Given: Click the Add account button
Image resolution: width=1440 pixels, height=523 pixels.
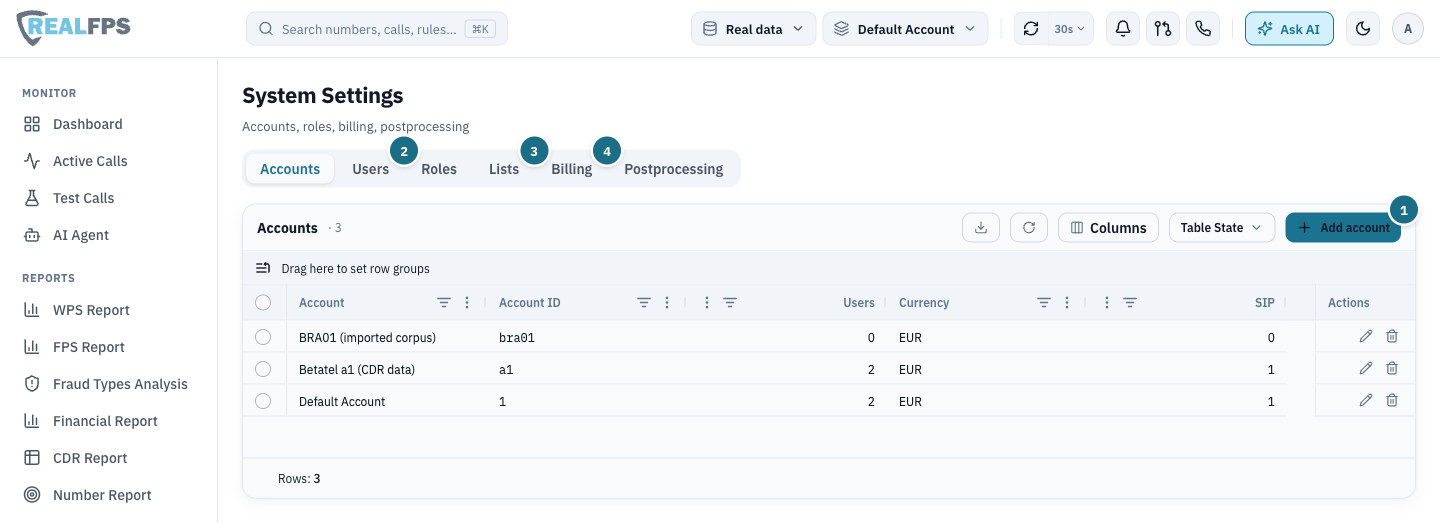Looking at the screenshot, I should [1343, 228].
